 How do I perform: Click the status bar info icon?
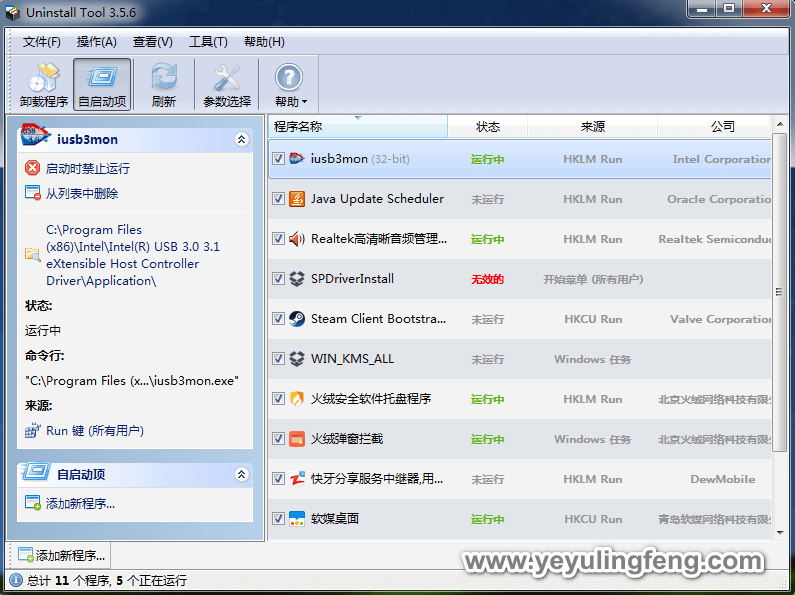pos(16,580)
